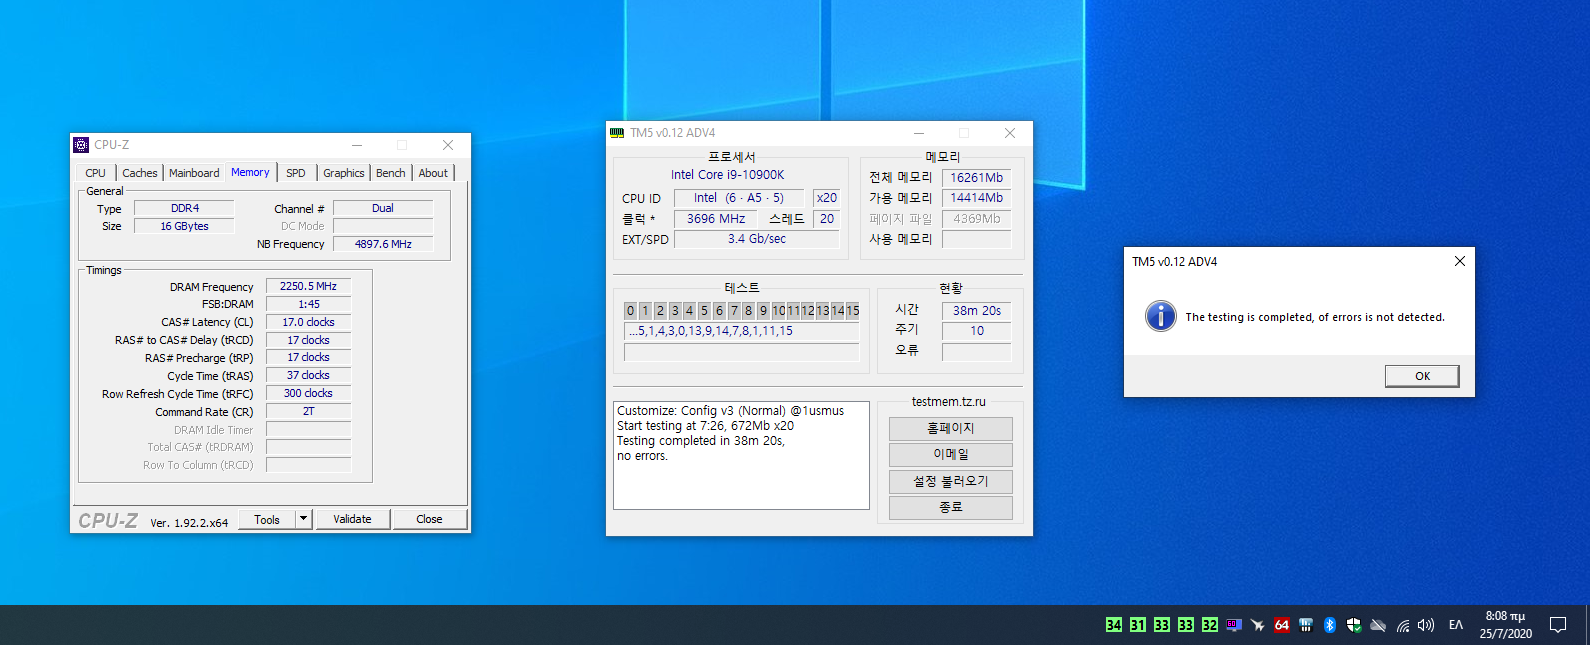This screenshot has width=1590, height=646.
Task: Close the TM5 completion dialog with X
Action: click(1460, 261)
